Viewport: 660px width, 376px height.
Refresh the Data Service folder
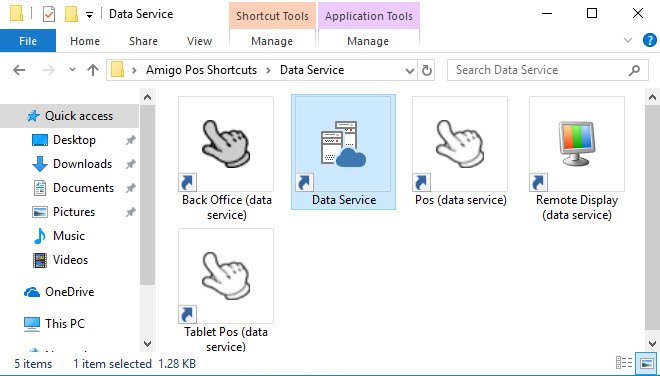pyautogui.click(x=427, y=70)
